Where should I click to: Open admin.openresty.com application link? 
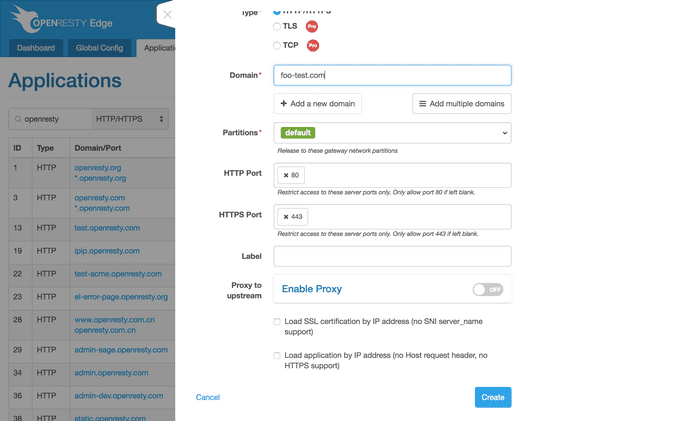(x=112, y=373)
